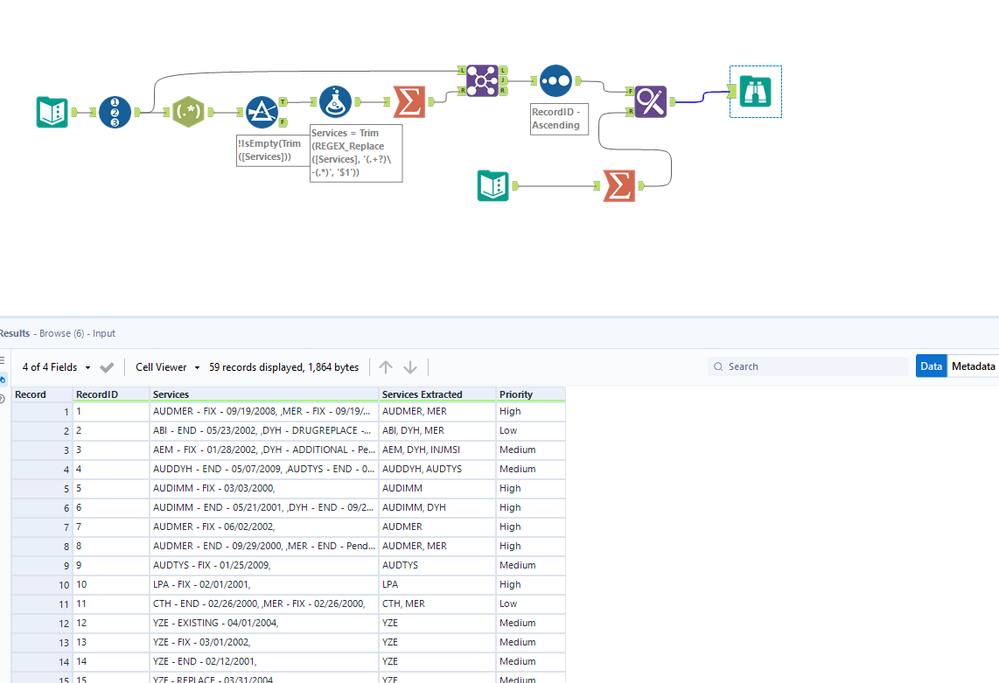Click the Filter False output anchor
Image resolution: width=999 pixels, height=683 pixels.
point(283,122)
